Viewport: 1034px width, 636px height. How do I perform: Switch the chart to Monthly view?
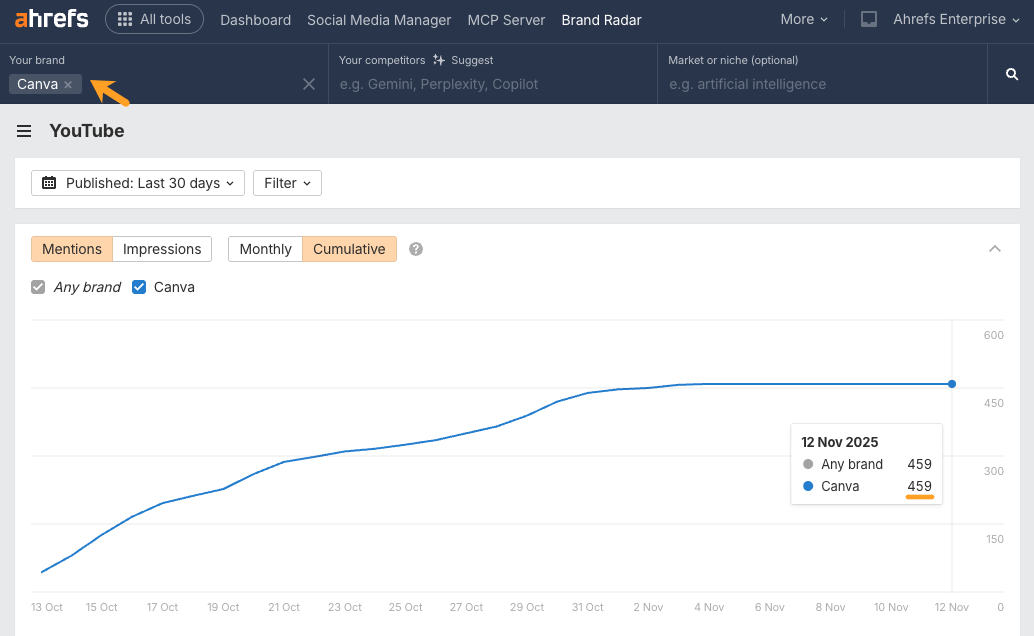tap(265, 248)
